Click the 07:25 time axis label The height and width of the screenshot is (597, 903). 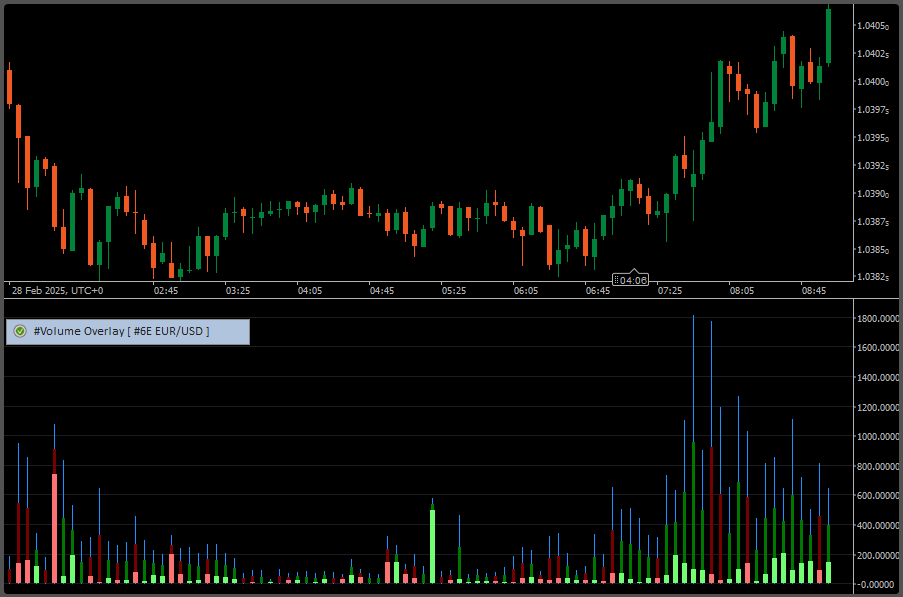[x=670, y=290]
